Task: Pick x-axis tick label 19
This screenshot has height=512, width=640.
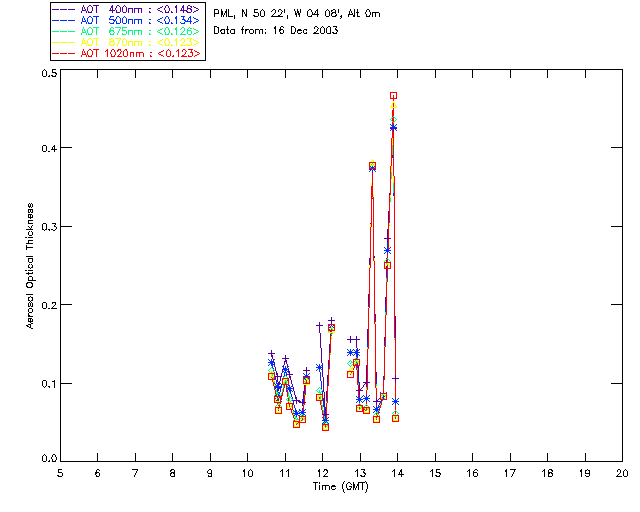Action: (585, 473)
